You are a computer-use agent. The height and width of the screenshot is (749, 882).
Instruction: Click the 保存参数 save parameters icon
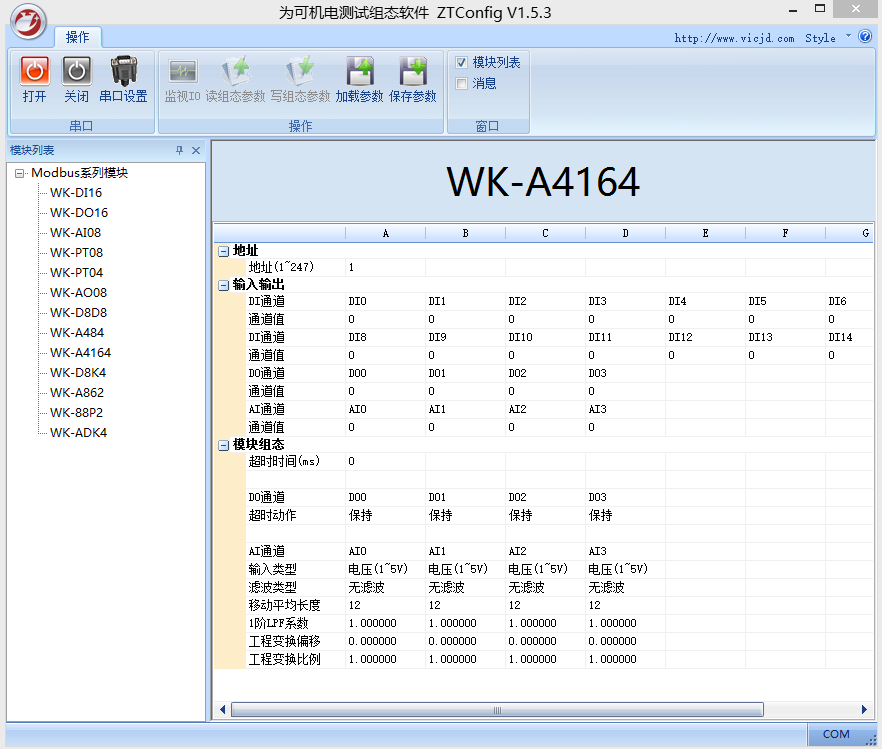click(x=413, y=72)
